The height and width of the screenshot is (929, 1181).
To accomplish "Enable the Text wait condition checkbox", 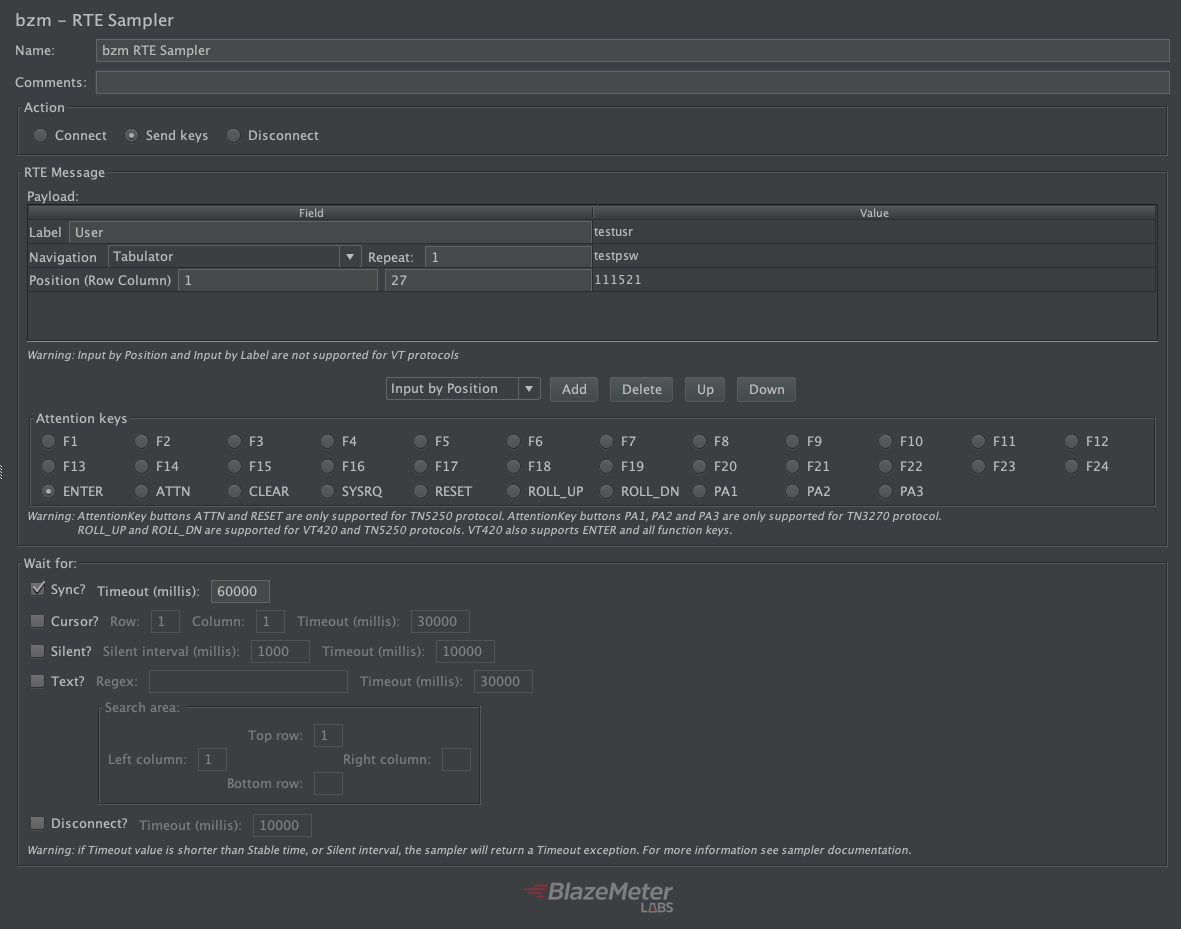I will pyautogui.click(x=37, y=681).
